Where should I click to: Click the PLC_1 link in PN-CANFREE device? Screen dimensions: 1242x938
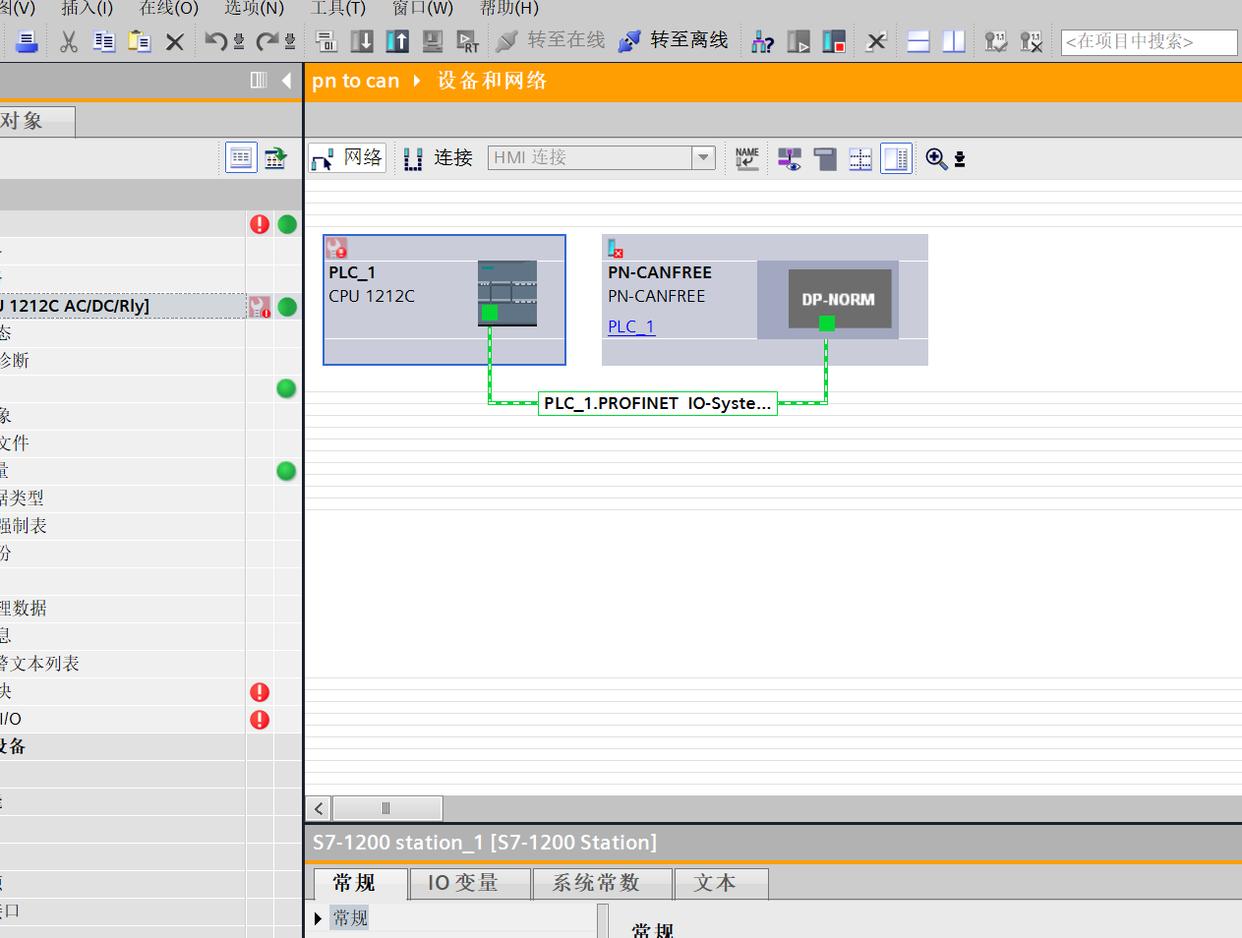(631, 326)
